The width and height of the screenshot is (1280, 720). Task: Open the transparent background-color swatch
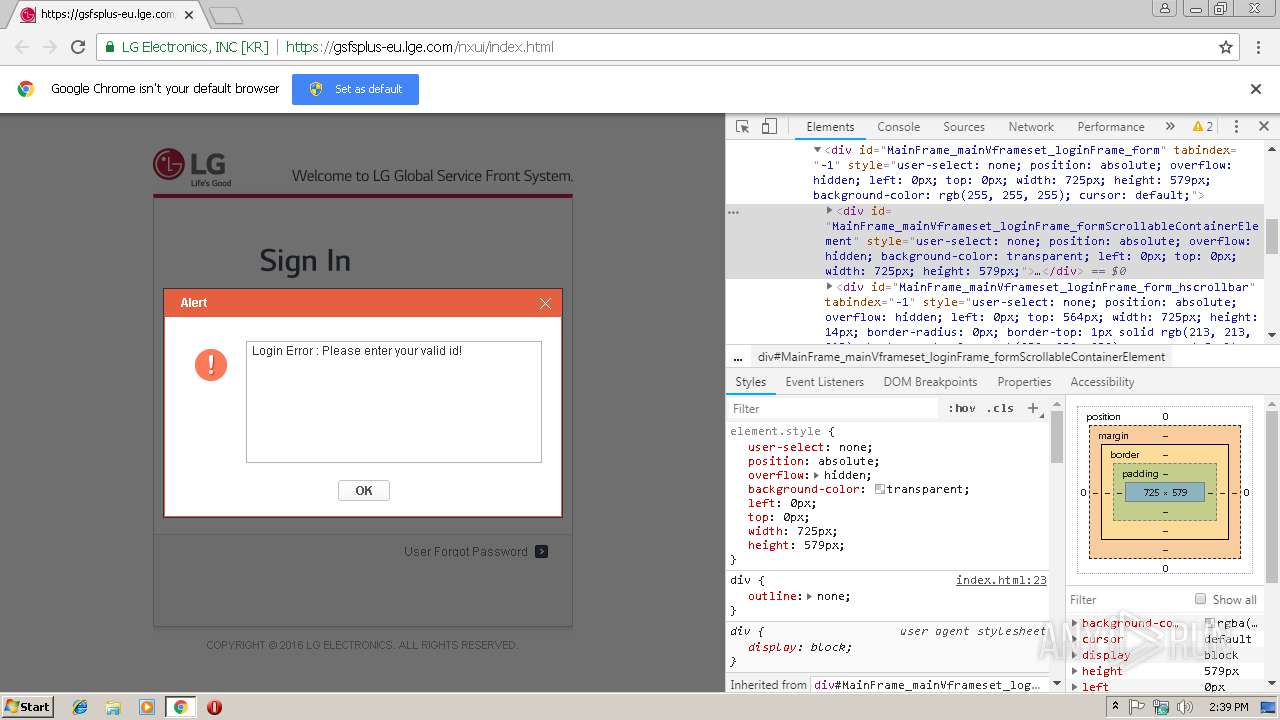coord(880,490)
